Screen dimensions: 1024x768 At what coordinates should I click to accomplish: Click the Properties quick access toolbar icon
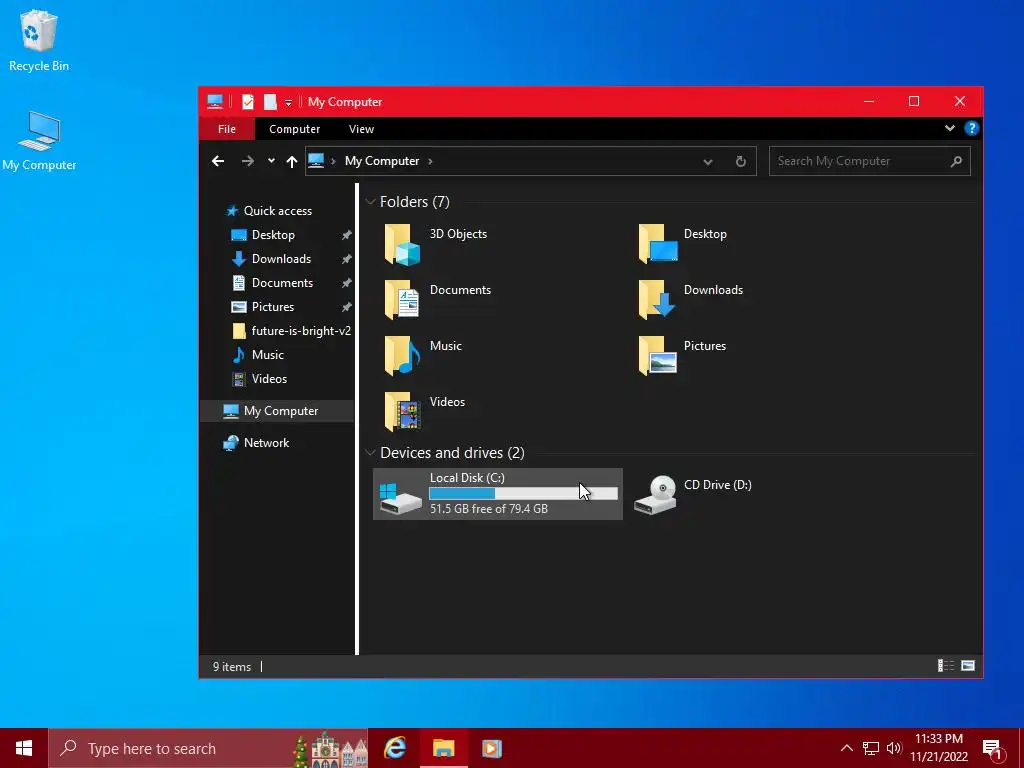tap(248, 102)
